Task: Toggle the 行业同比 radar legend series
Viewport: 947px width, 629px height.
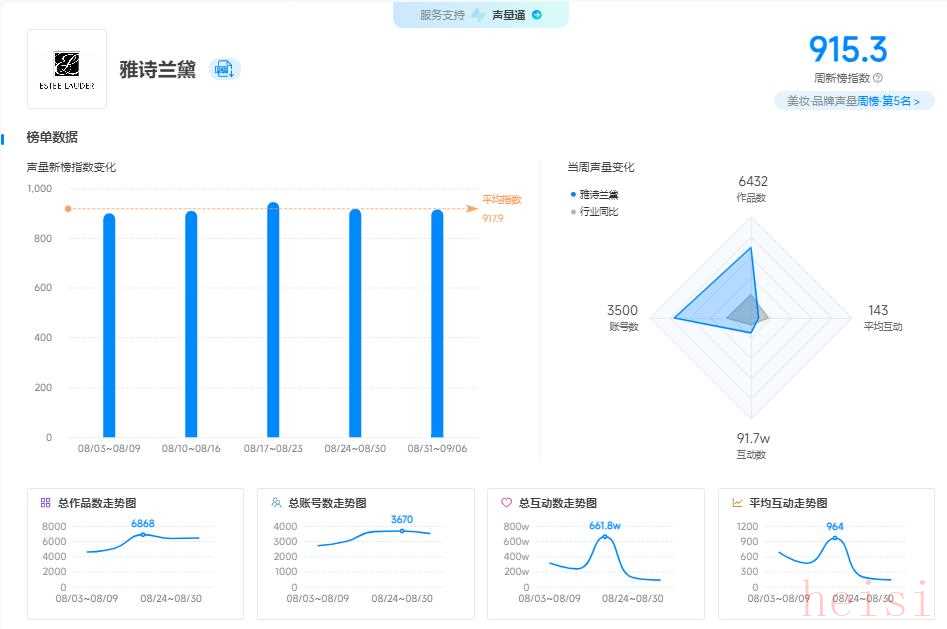Action: tap(594, 211)
